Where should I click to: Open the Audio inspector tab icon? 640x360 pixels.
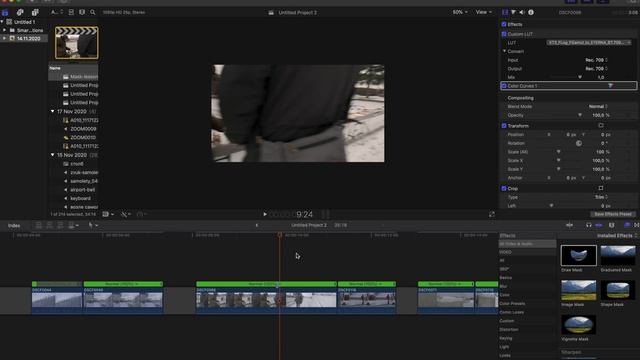coord(522,12)
